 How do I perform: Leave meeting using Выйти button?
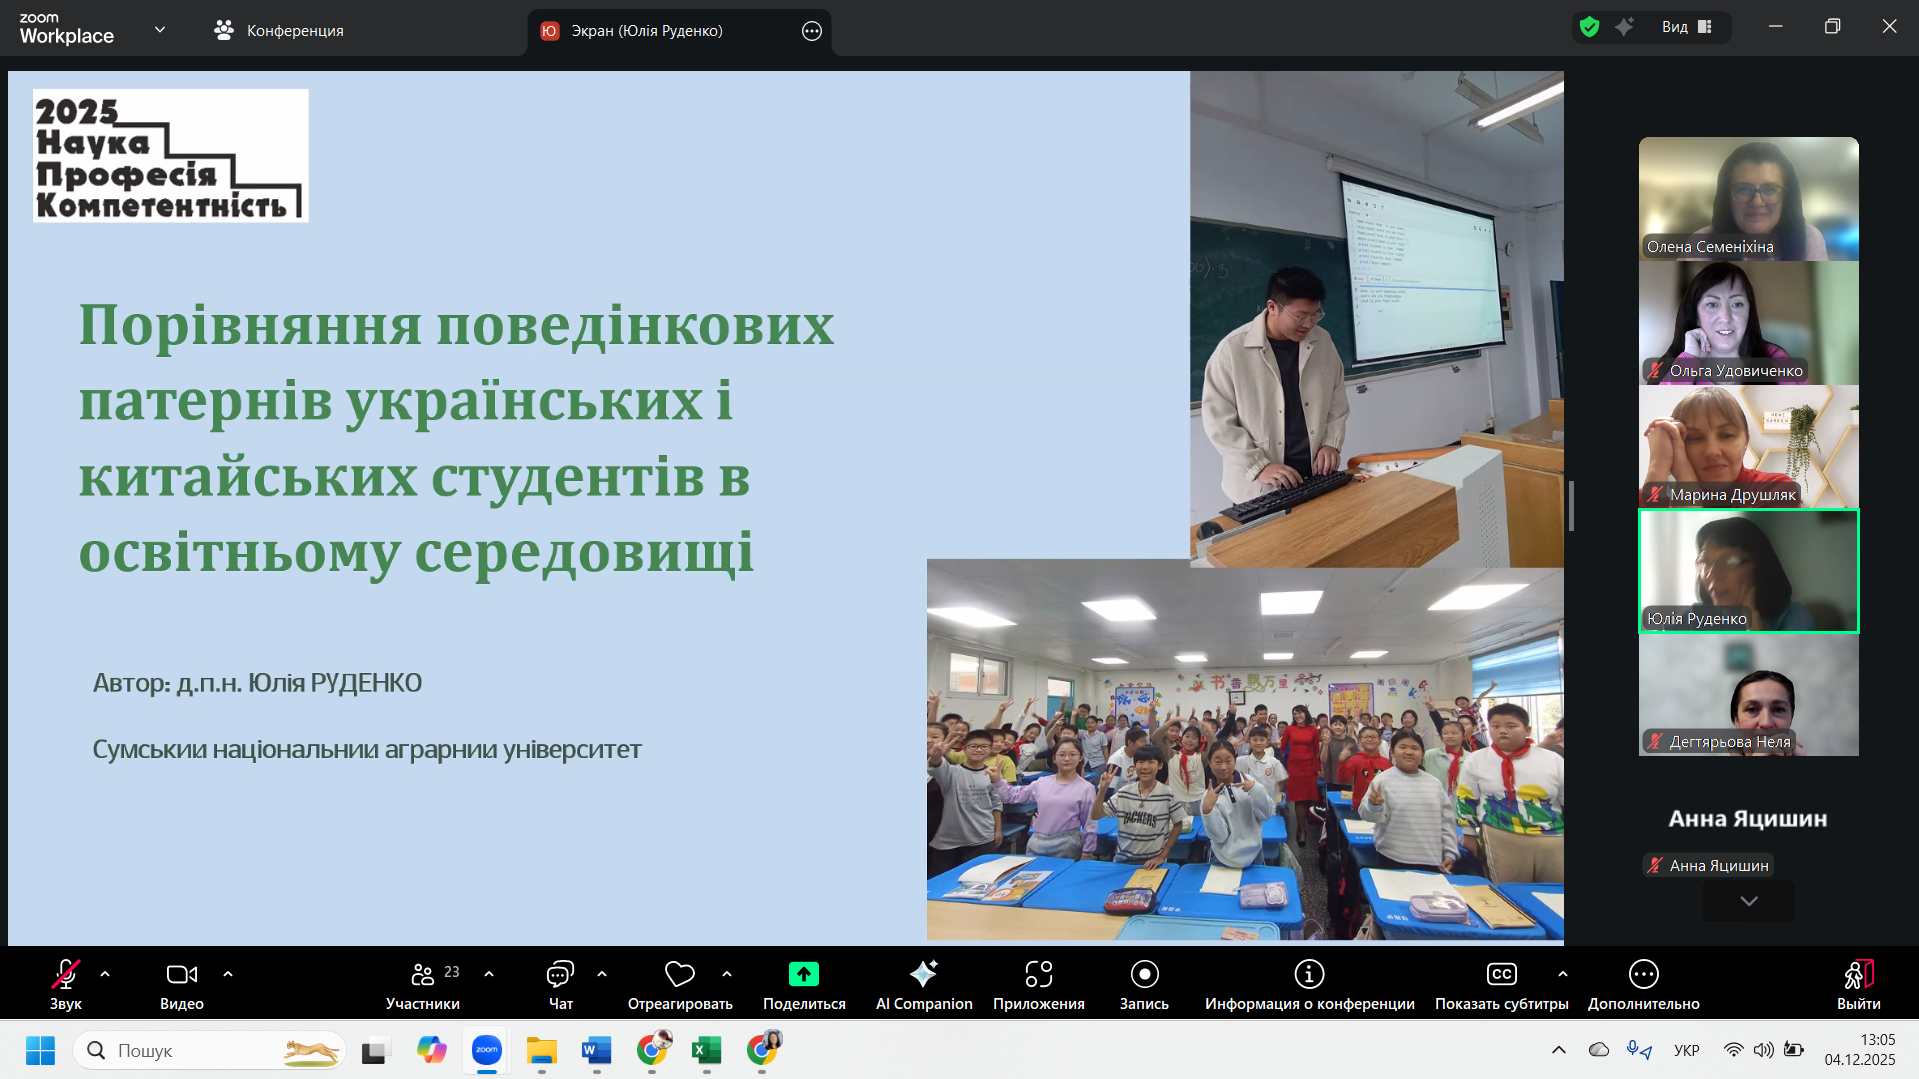[x=1858, y=983]
